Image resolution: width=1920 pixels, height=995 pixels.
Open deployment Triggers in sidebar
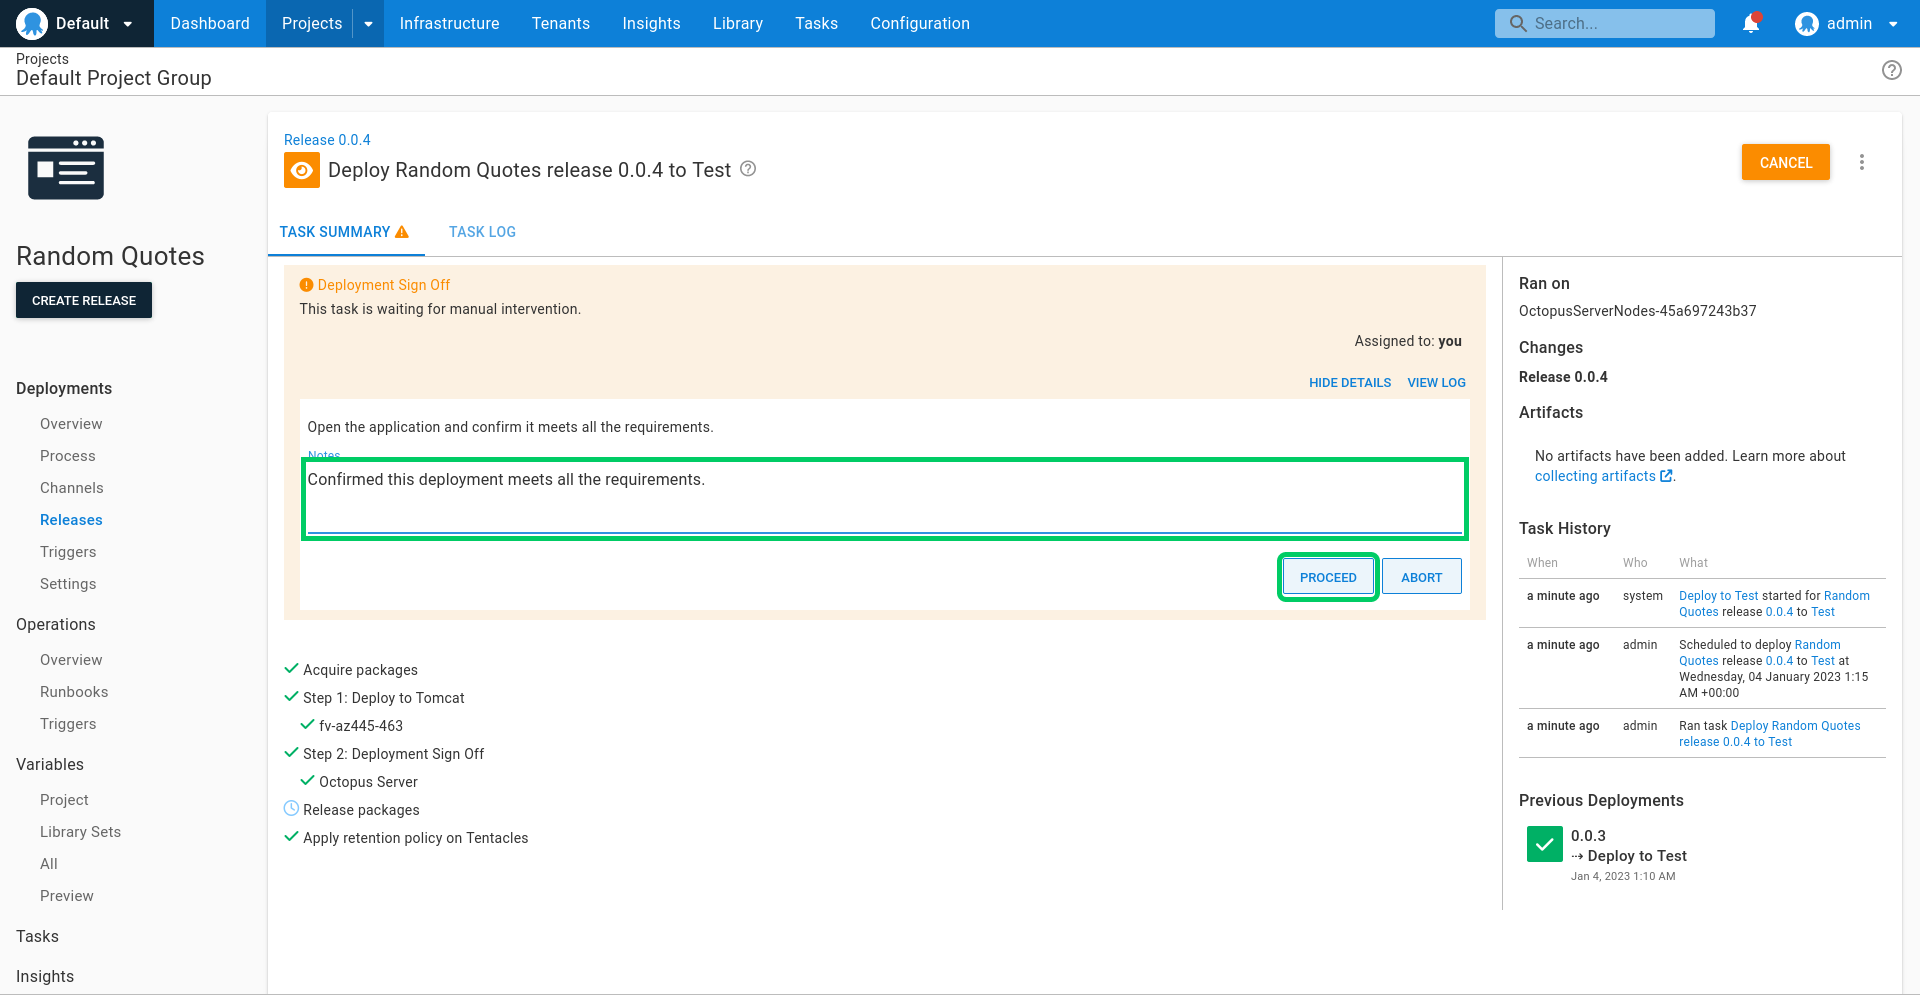68,552
